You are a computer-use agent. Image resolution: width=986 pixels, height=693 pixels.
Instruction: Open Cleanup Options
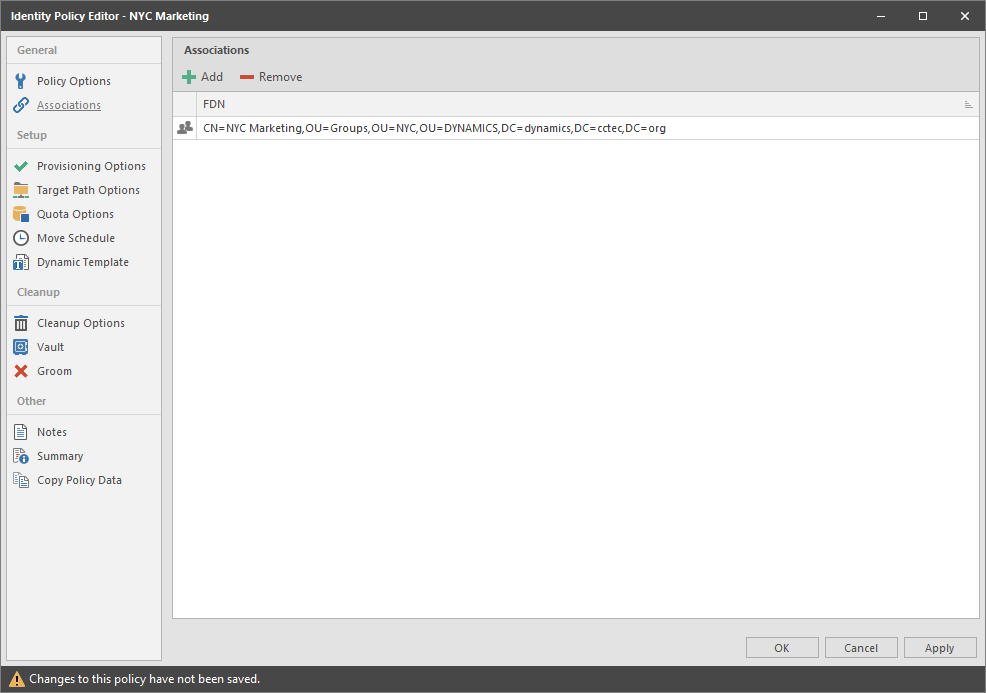point(81,323)
